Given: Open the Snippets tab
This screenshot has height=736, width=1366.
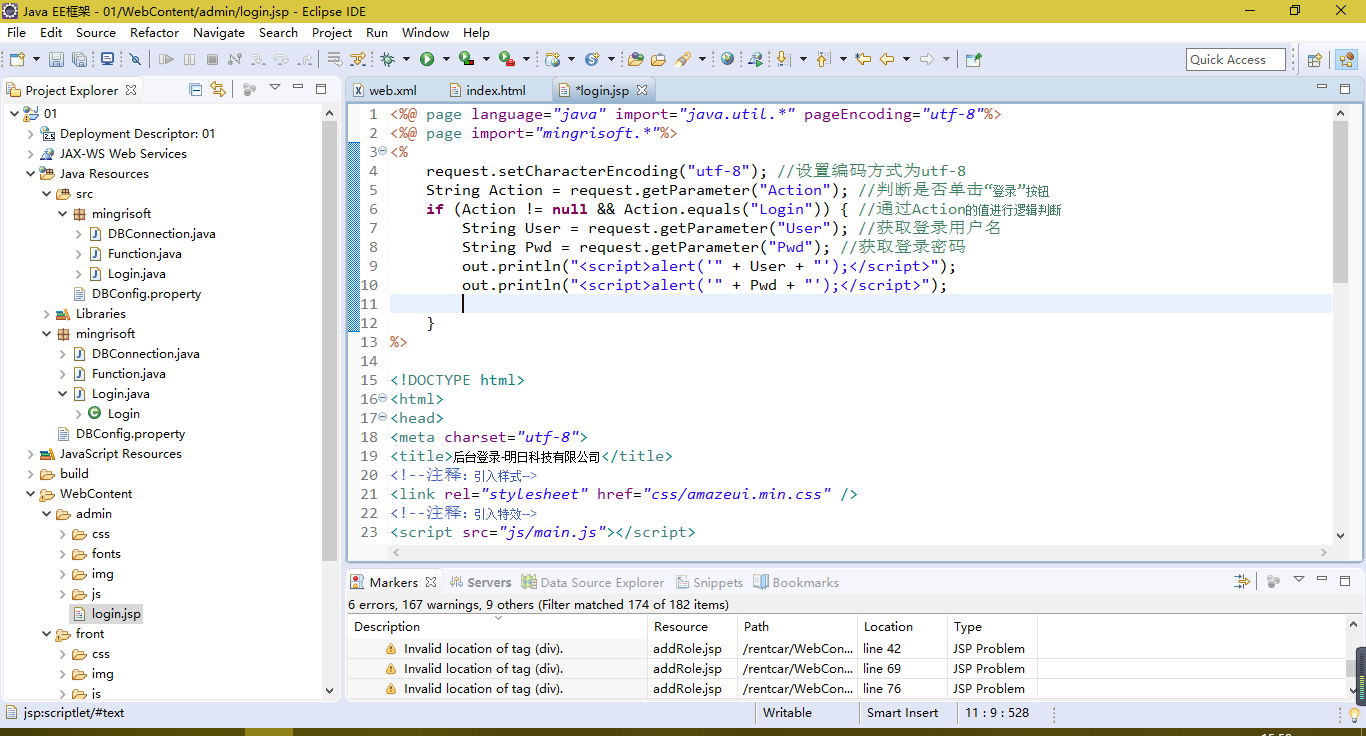Looking at the screenshot, I should point(709,582).
